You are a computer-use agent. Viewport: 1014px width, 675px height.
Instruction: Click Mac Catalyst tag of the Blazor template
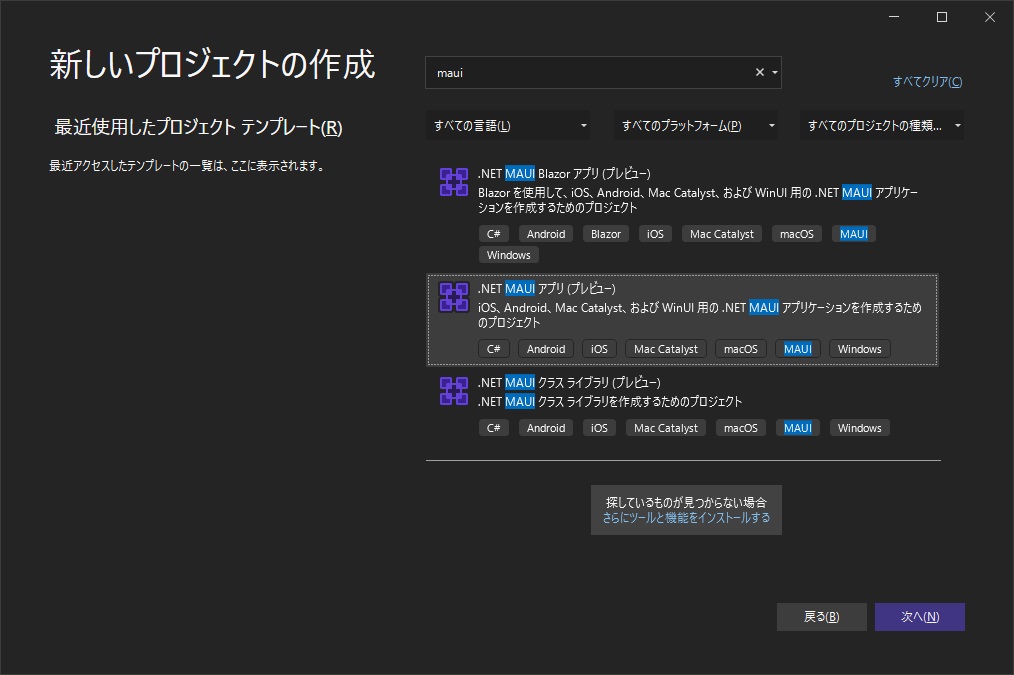point(722,234)
